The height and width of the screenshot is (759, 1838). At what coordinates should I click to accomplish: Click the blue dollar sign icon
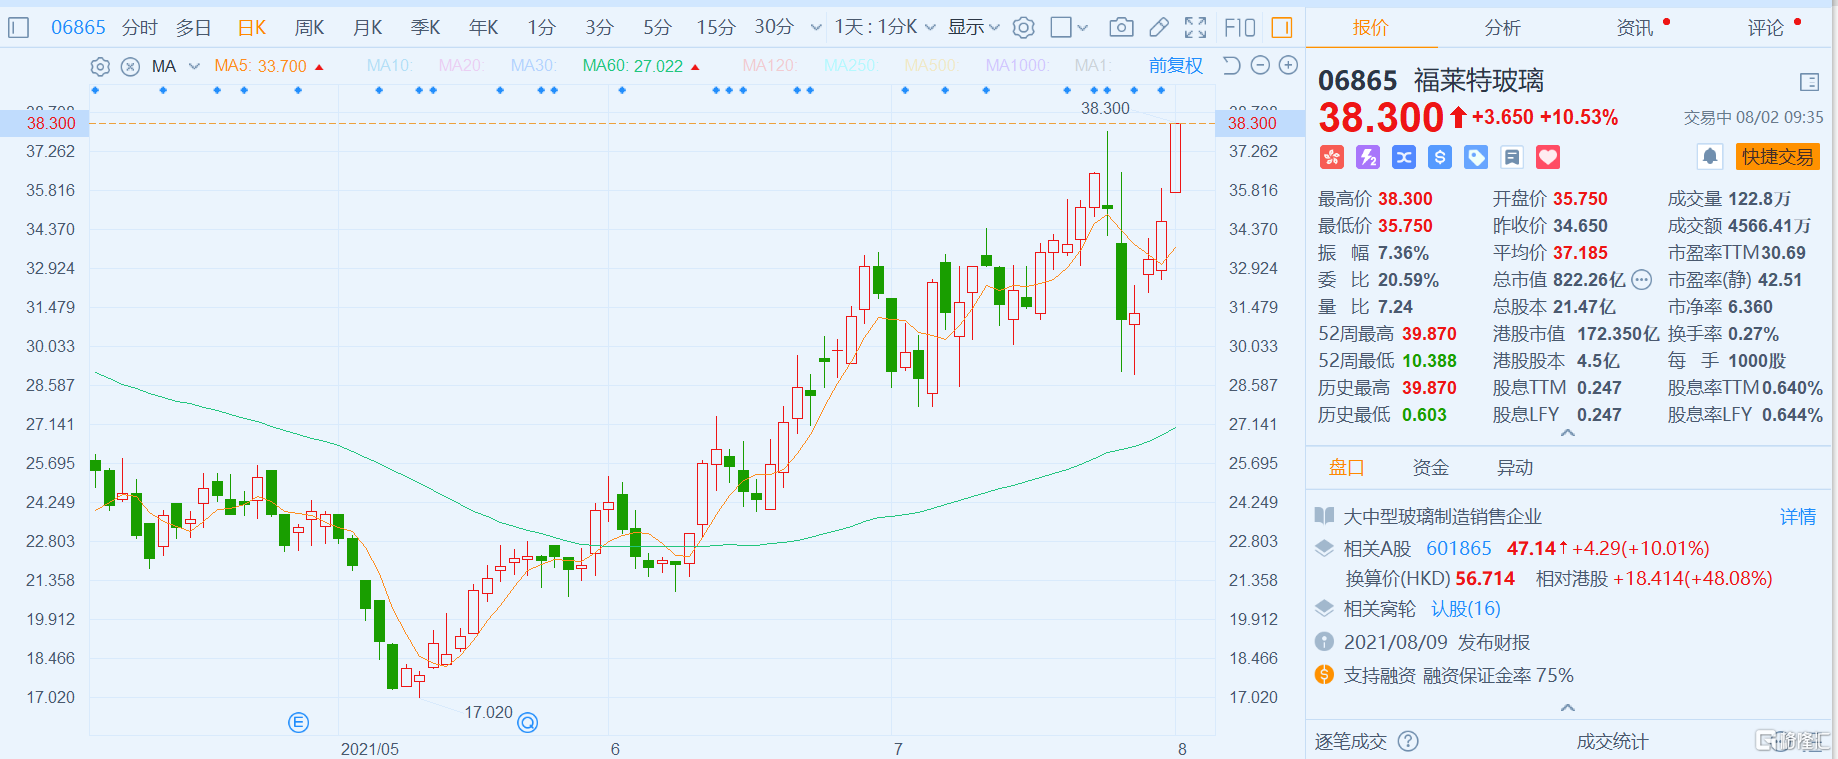(1440, 157)
